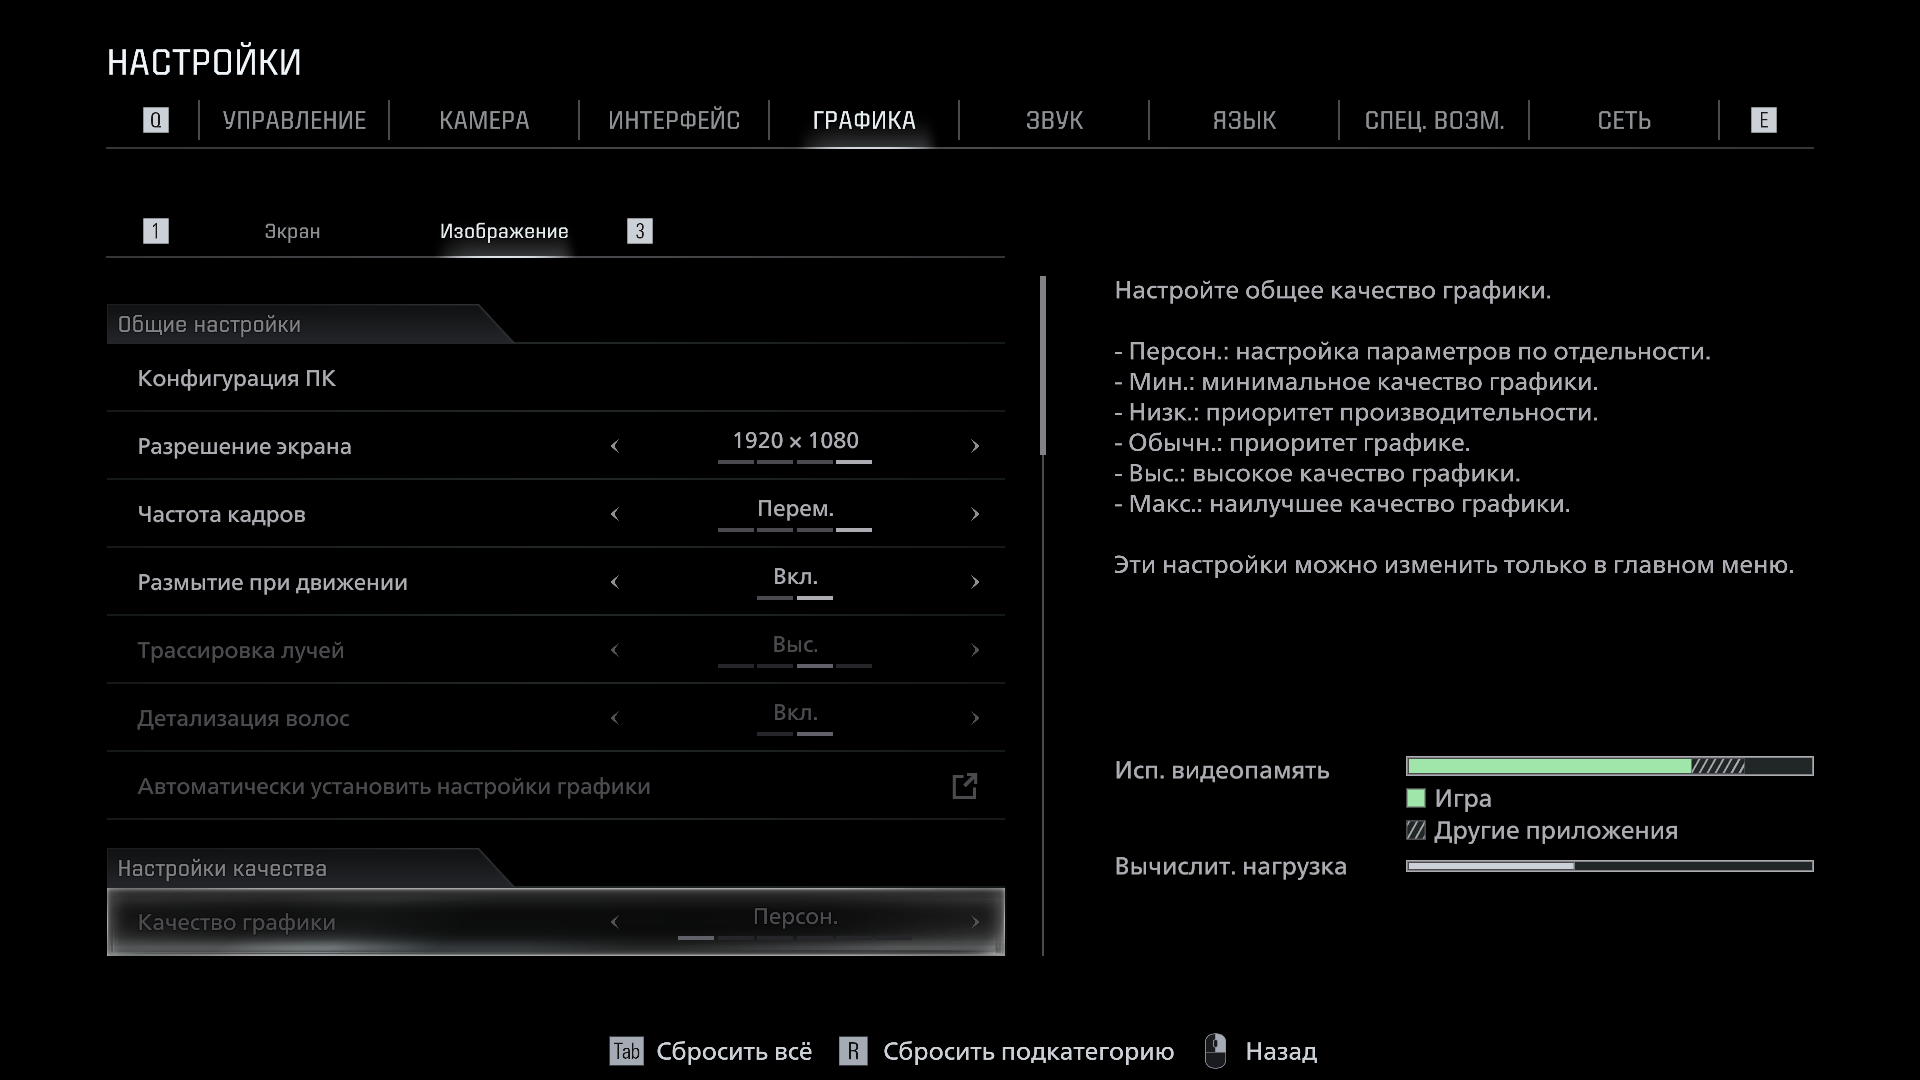Screen dimensions: 1920x1080
Task: Click the R key icon to reset the subcategory
Action: click(x=852, y=1051)
